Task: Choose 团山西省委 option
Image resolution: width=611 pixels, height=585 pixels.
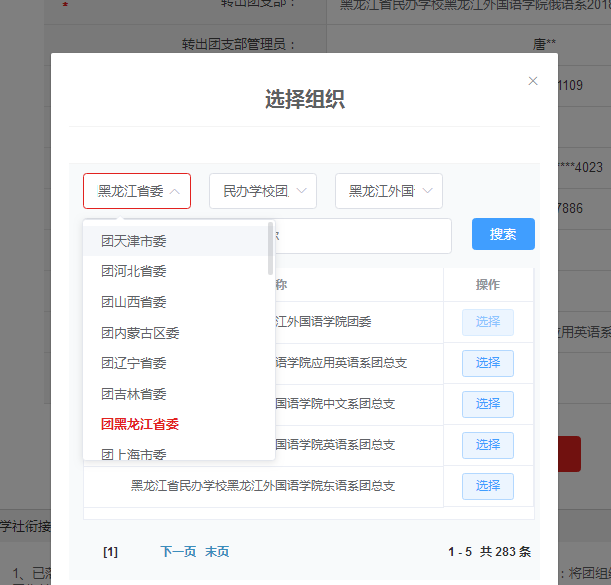Action: [175, 302]
